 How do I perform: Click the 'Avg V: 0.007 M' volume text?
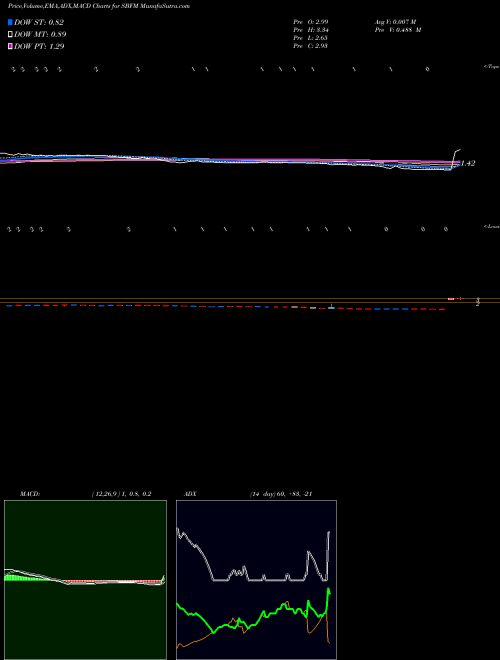(395, 21)
